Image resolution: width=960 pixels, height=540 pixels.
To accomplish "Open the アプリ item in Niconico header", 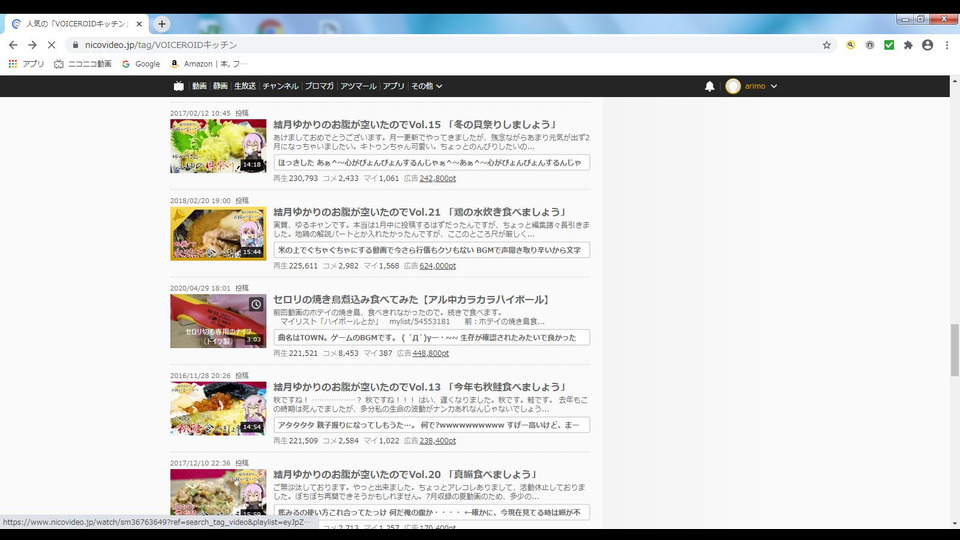I will 394,86.
